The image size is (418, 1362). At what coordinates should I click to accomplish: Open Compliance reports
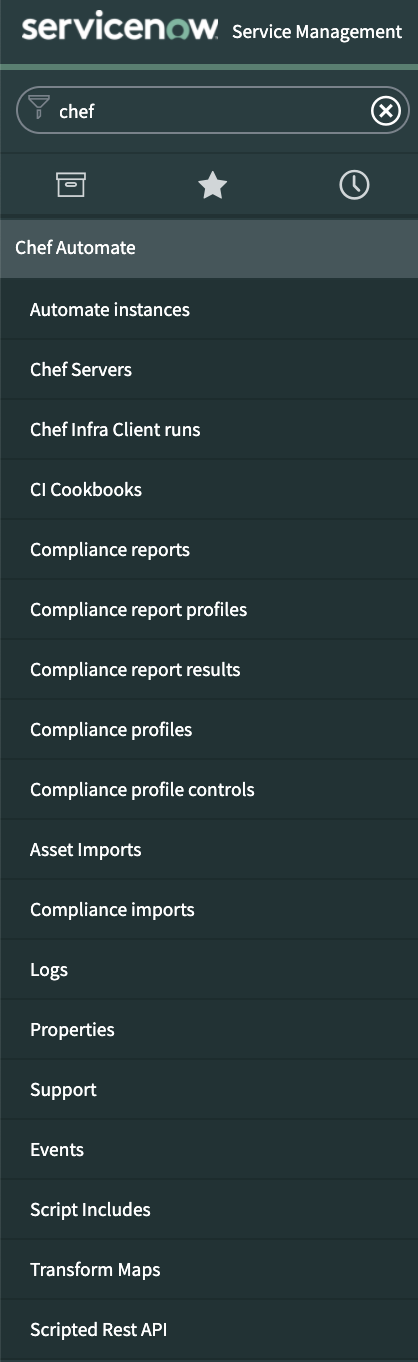point(209,550)
